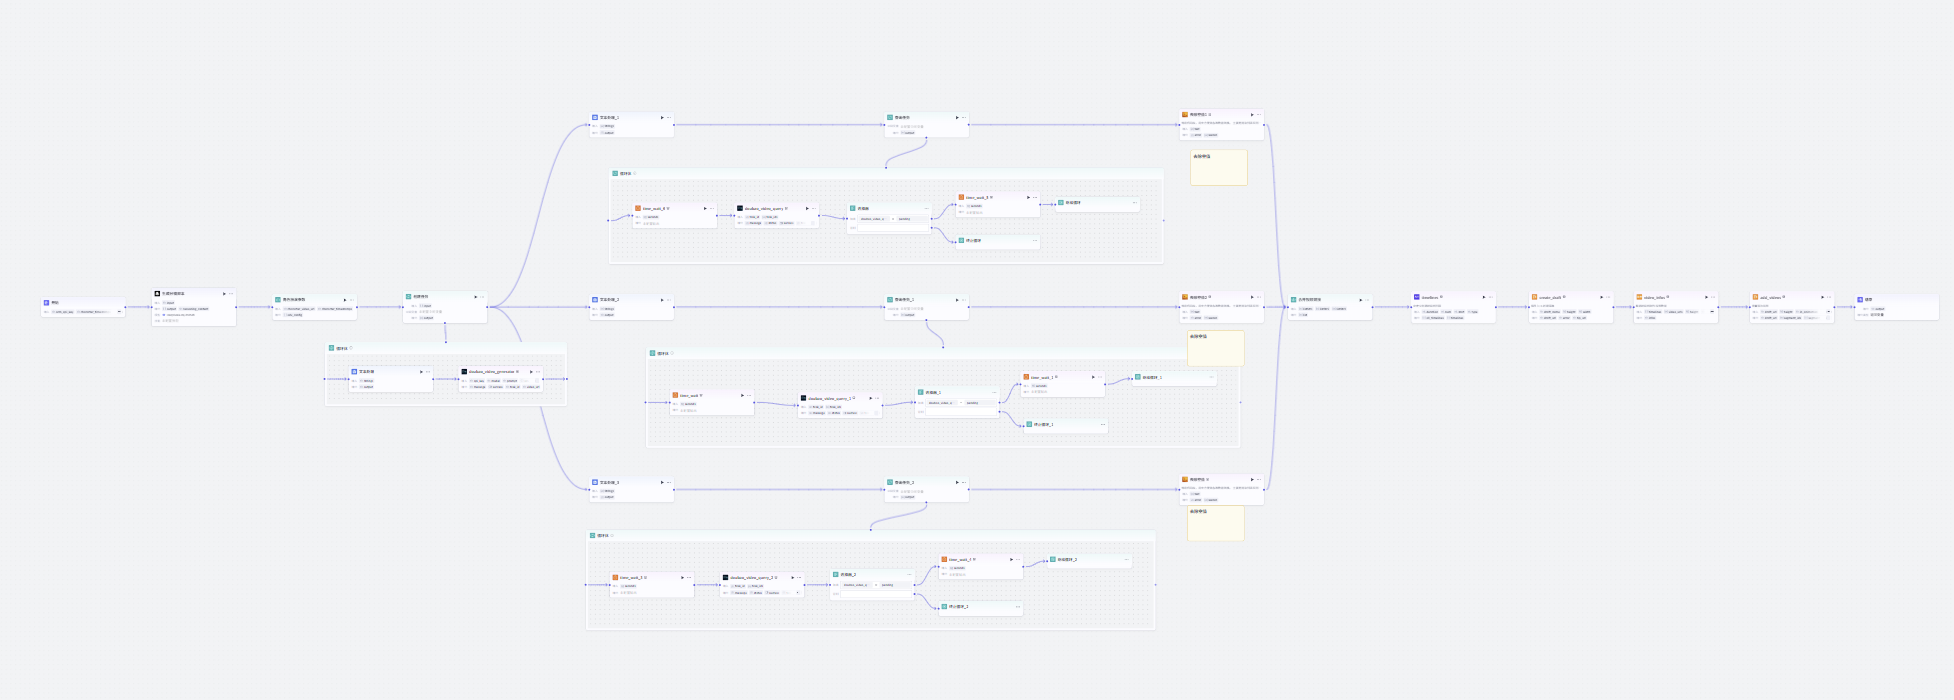Select the top yellow sticky note
The image size is (1954, 700).
[x=1218, y=168]
